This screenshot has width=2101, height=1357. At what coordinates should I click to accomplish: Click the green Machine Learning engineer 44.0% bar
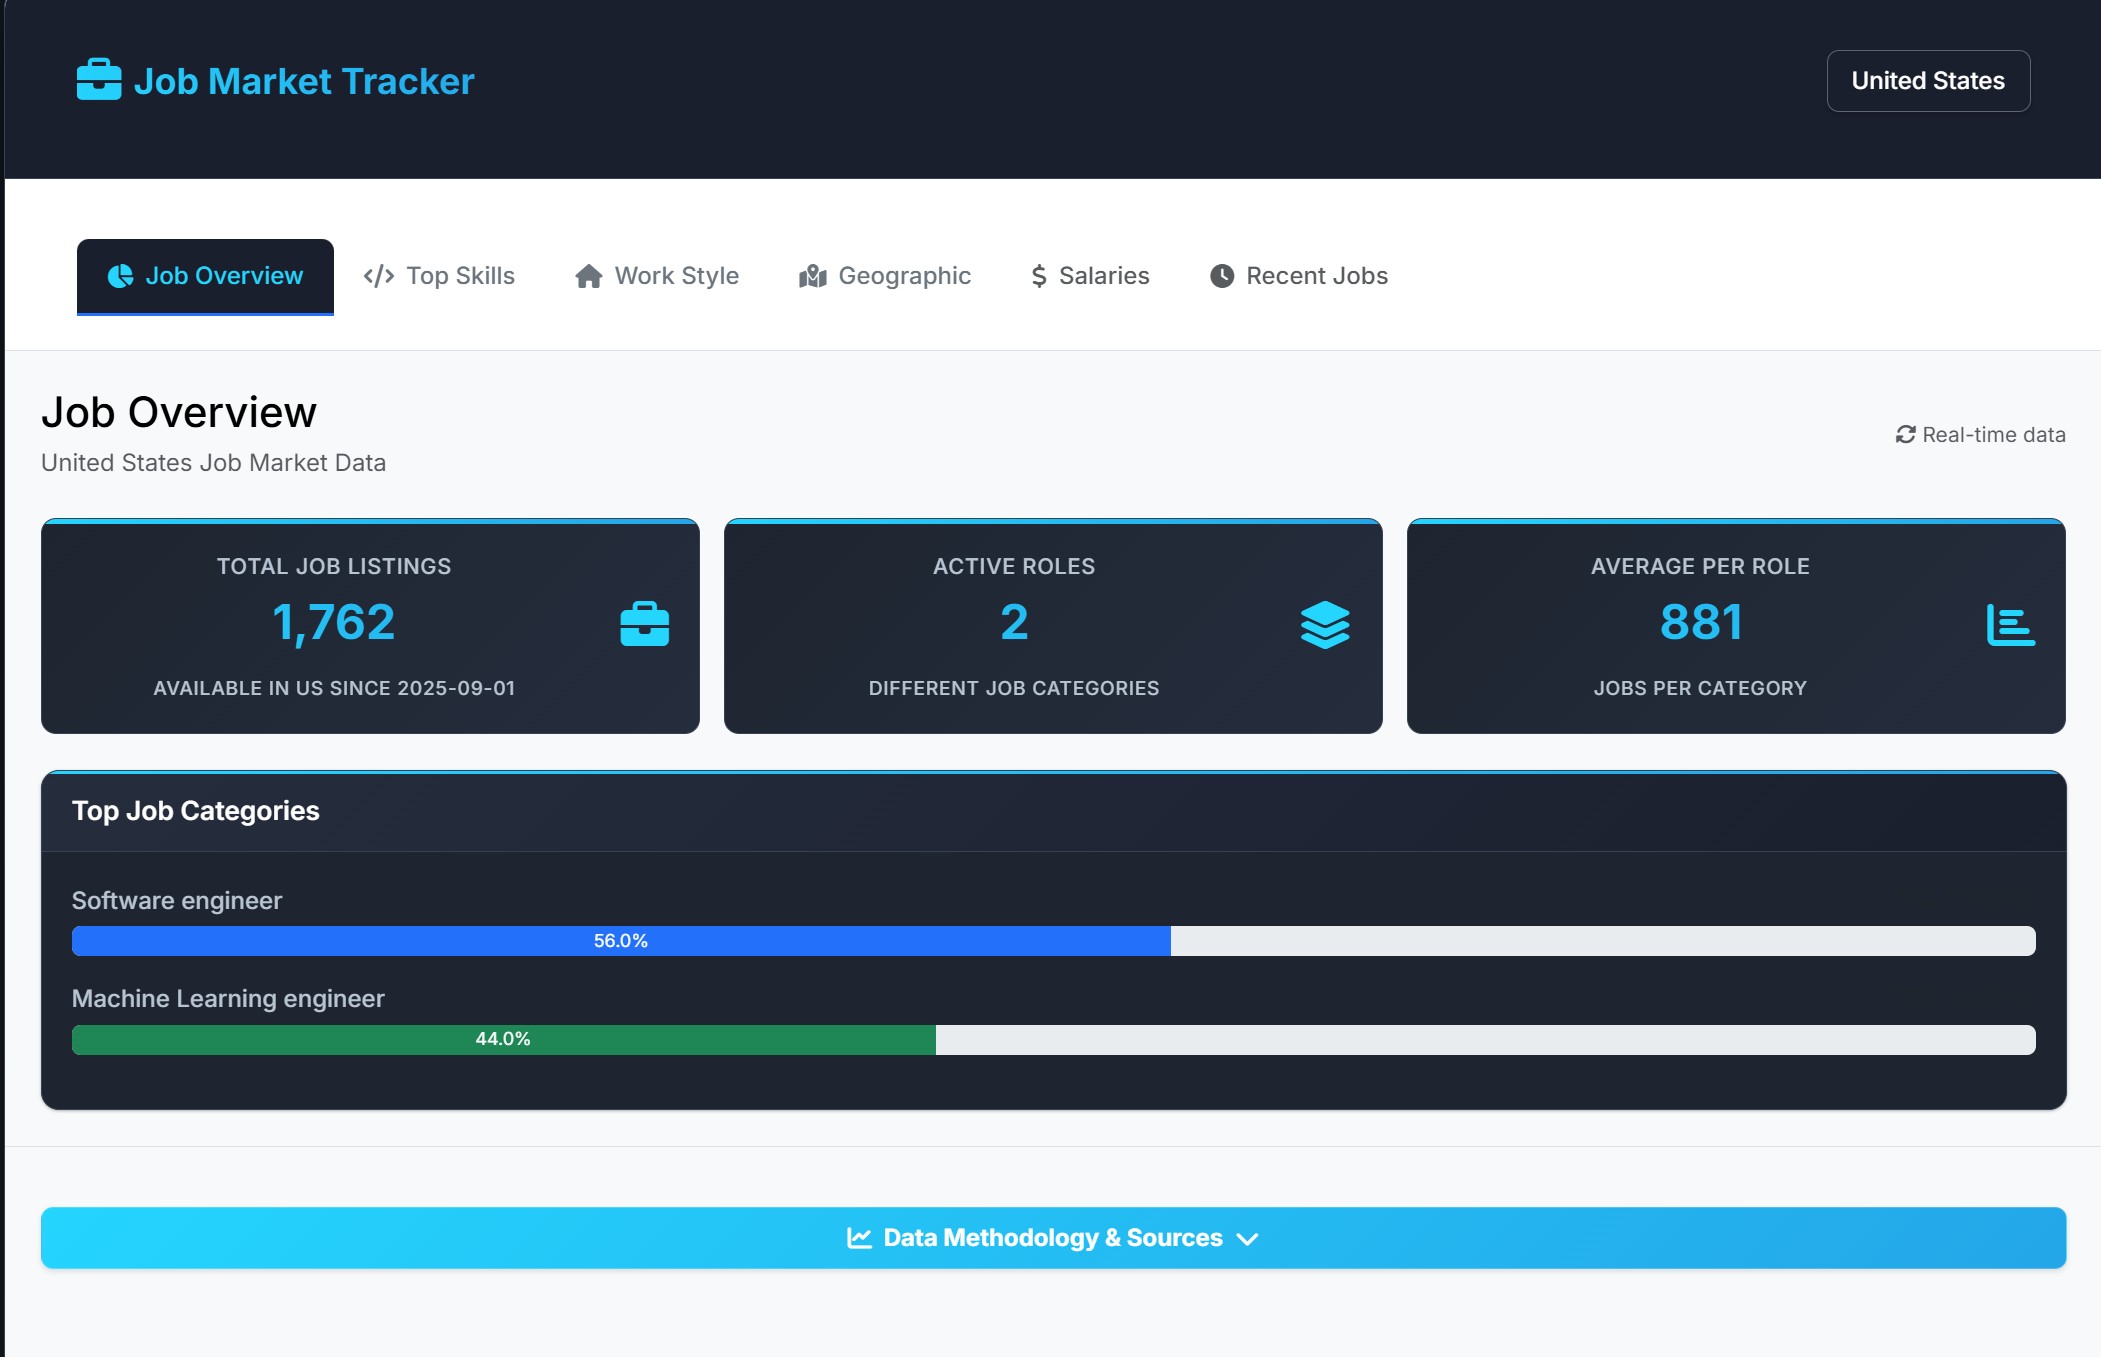(x=503, y=1039)
